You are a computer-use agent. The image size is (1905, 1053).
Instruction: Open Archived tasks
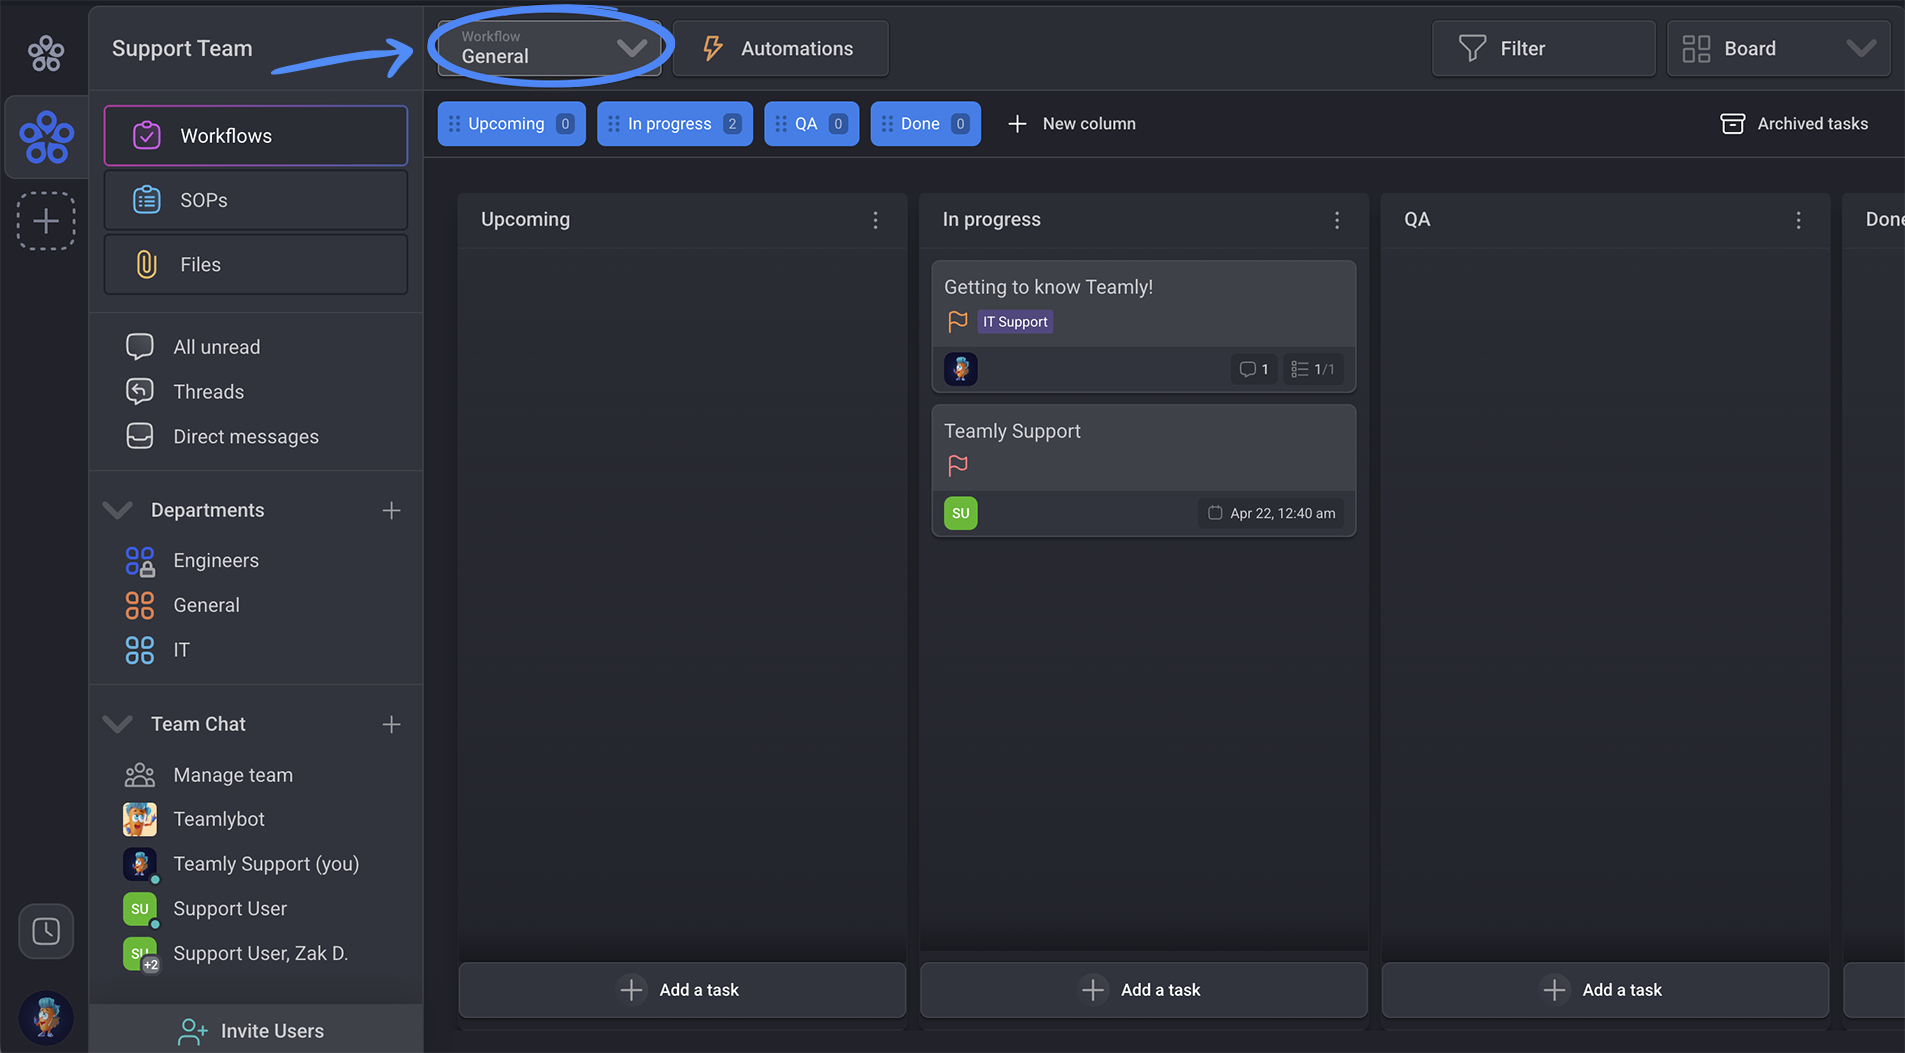click(1794, 124)
